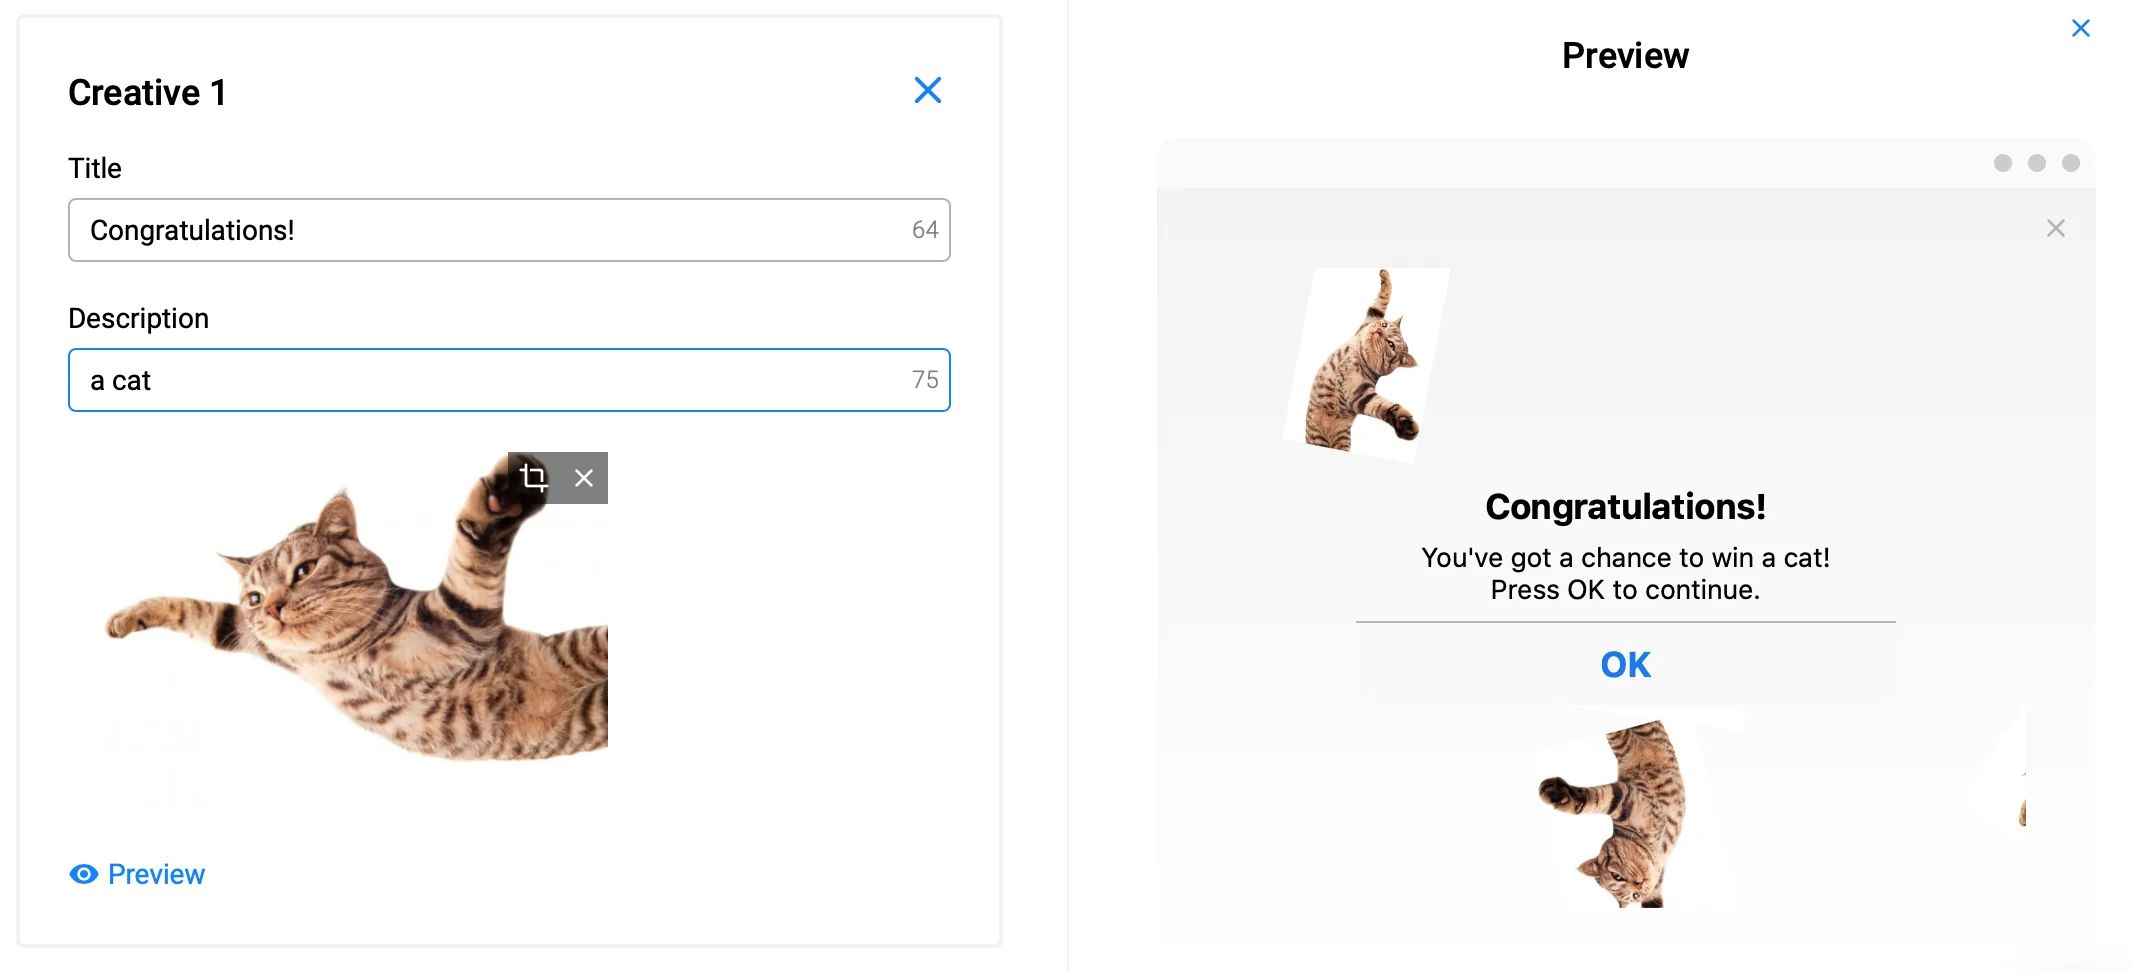
Task: Close the Creative 1 card
Action: 928,91
